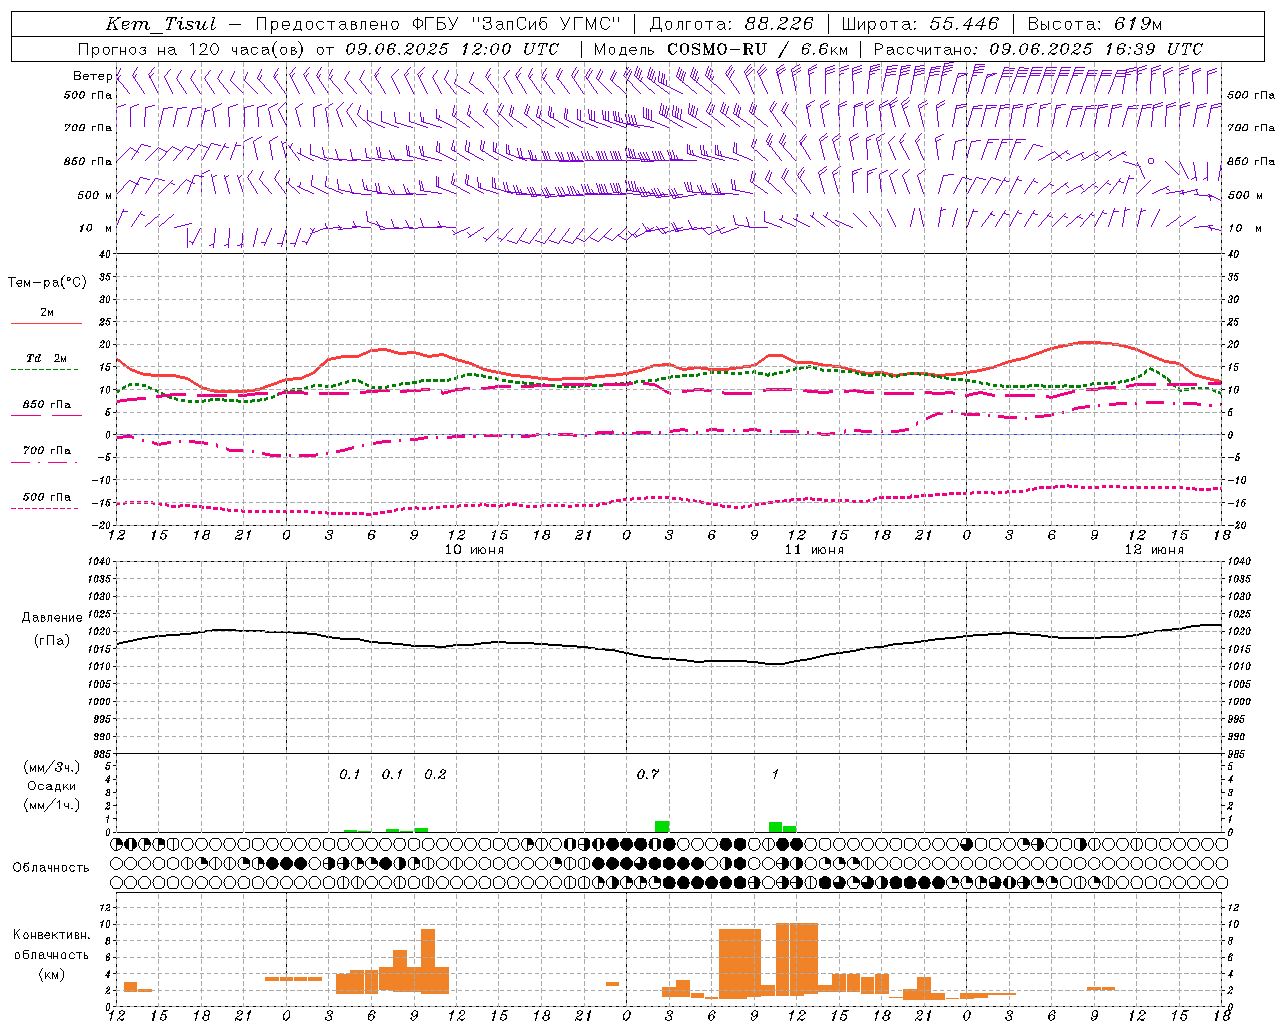The width and height of the screenshot is (1280, 1024).
Task: Click the tallest orange convective cloud bar
Action: pyautogui.click(x=796, y=959)
